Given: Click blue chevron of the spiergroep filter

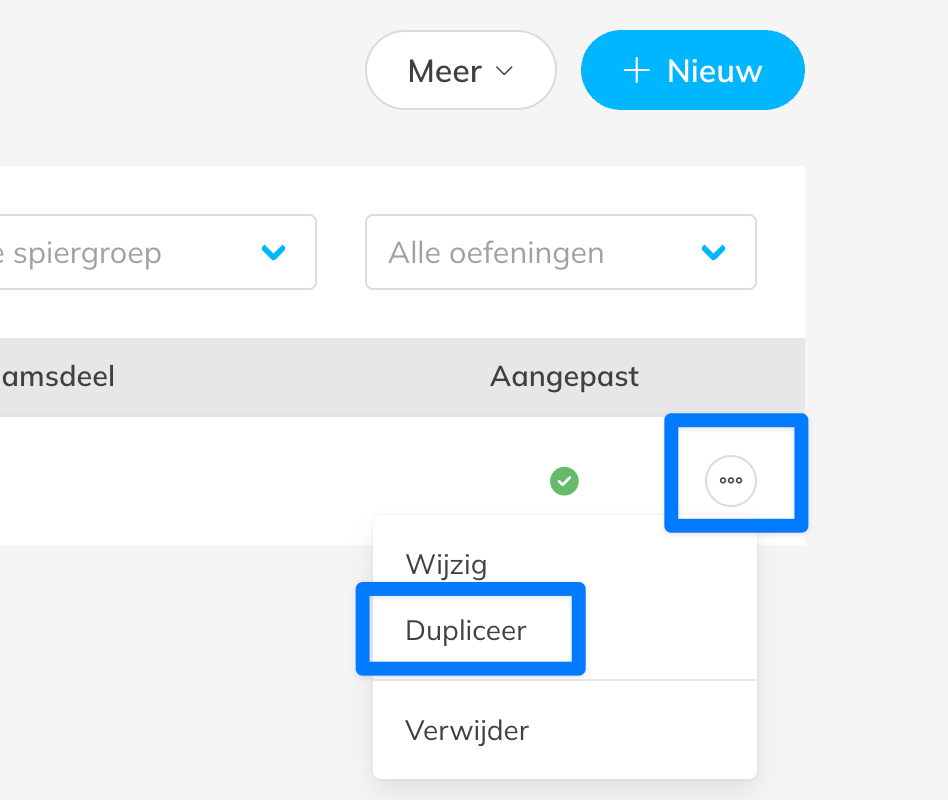Looking at the screenshot, I should (273, 252).
